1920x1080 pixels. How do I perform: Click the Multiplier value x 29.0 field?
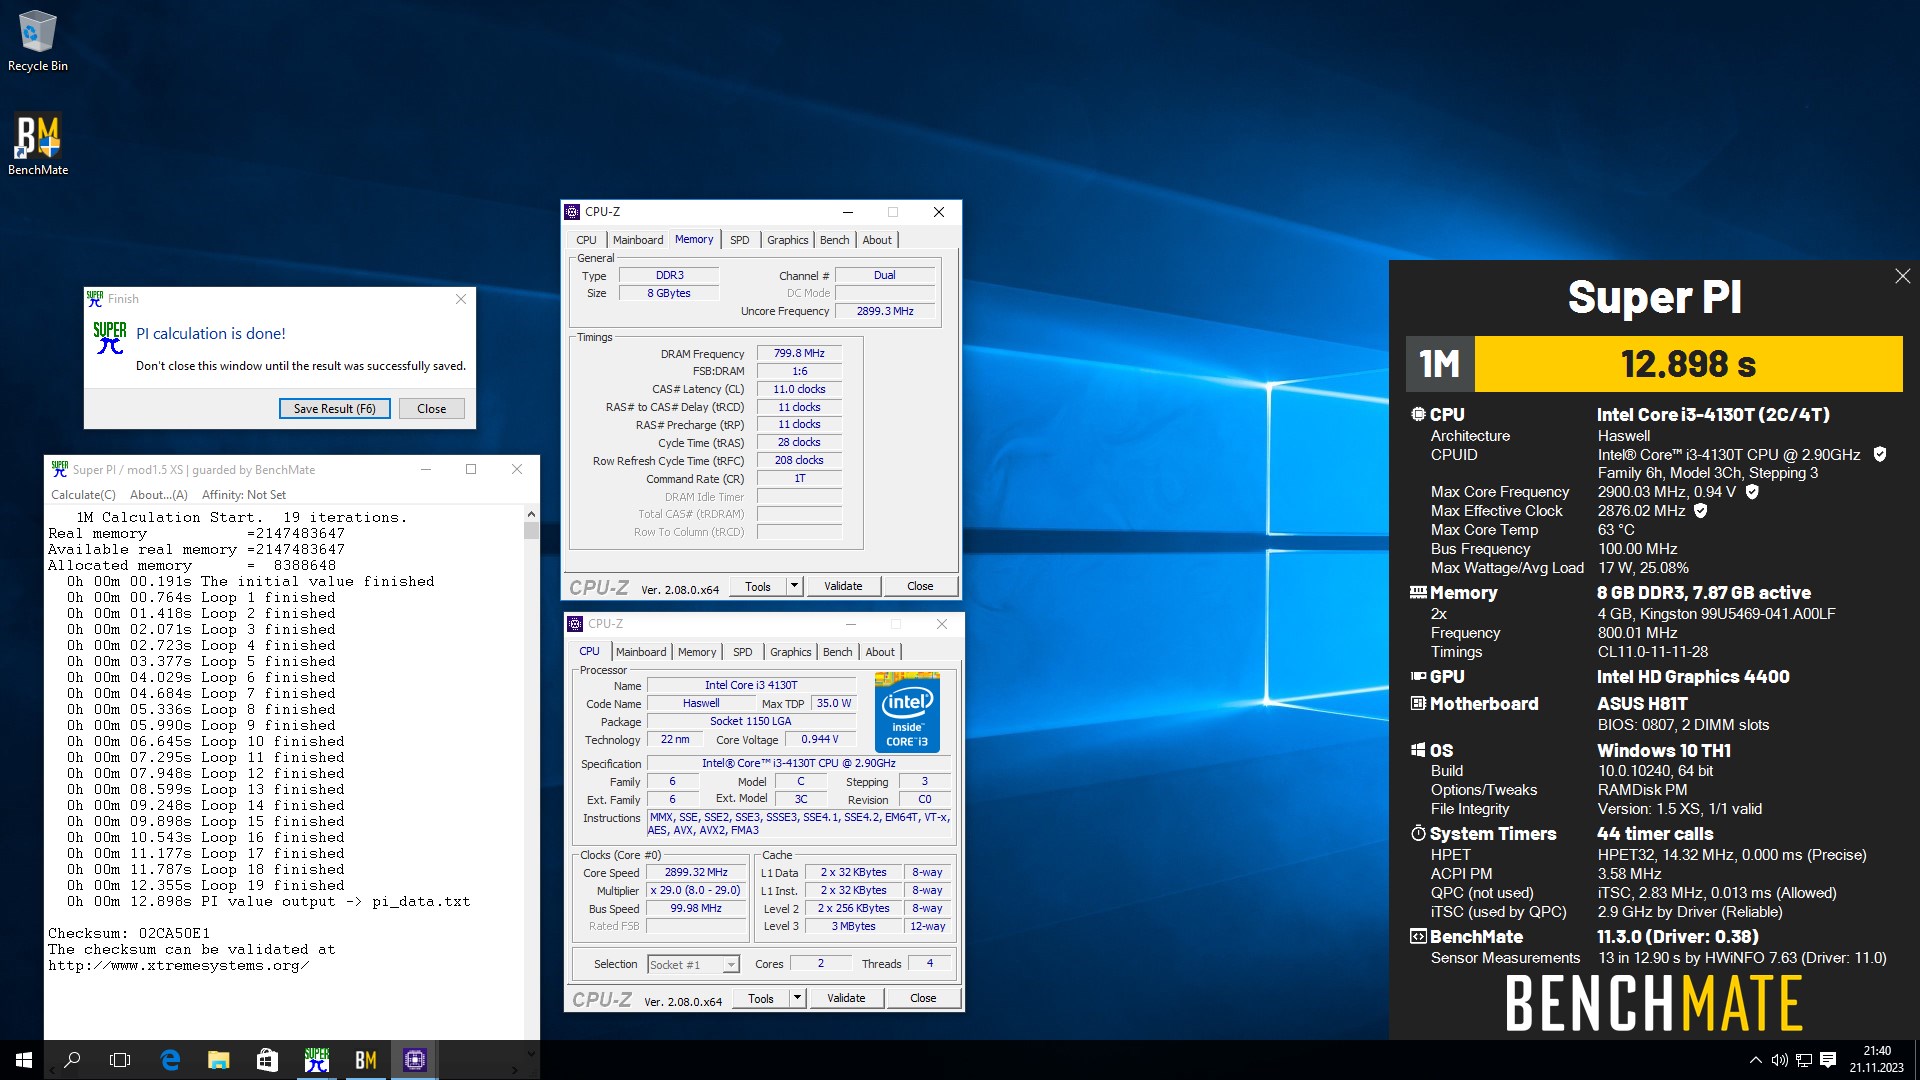pos(695,891)
